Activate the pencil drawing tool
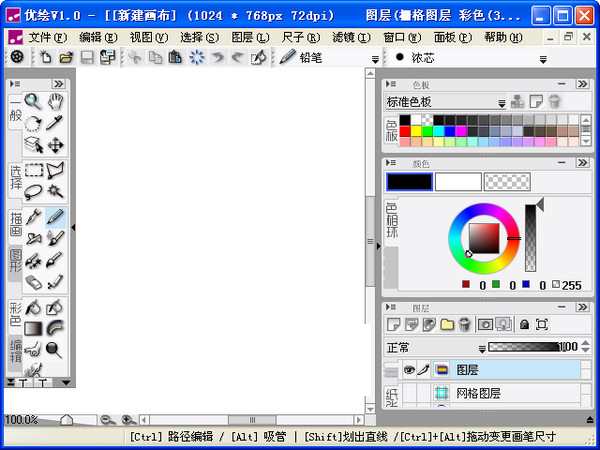Screen dimensions: 600x450 click(56, 215)
